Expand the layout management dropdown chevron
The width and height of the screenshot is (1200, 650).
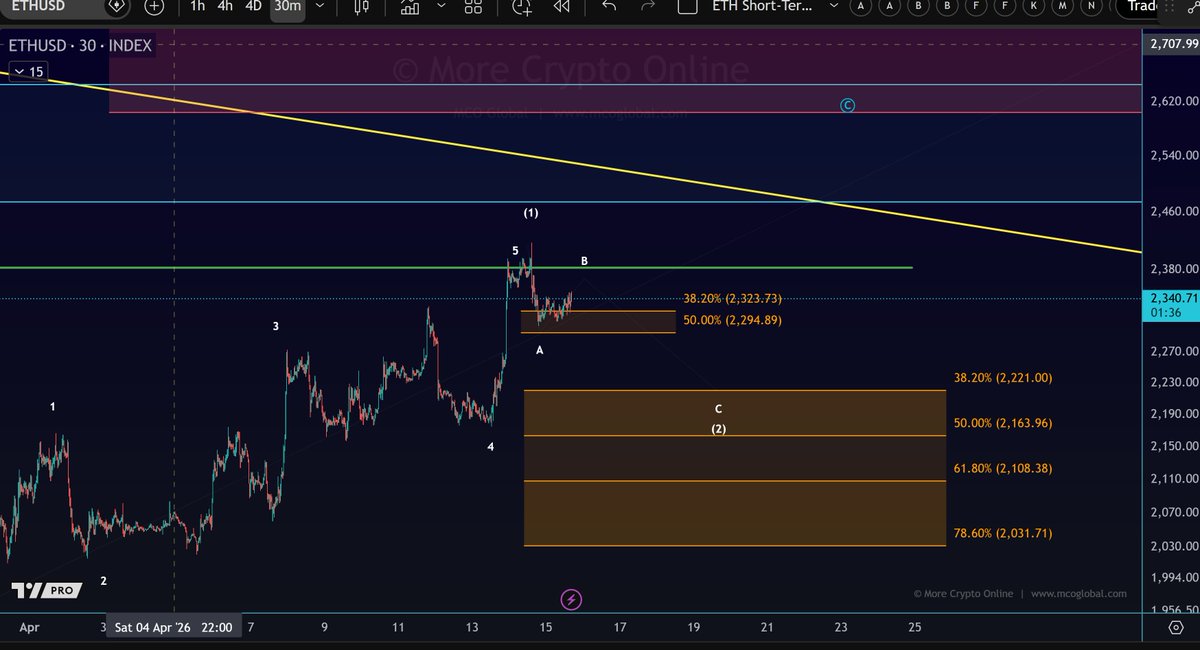pos(835,6)
